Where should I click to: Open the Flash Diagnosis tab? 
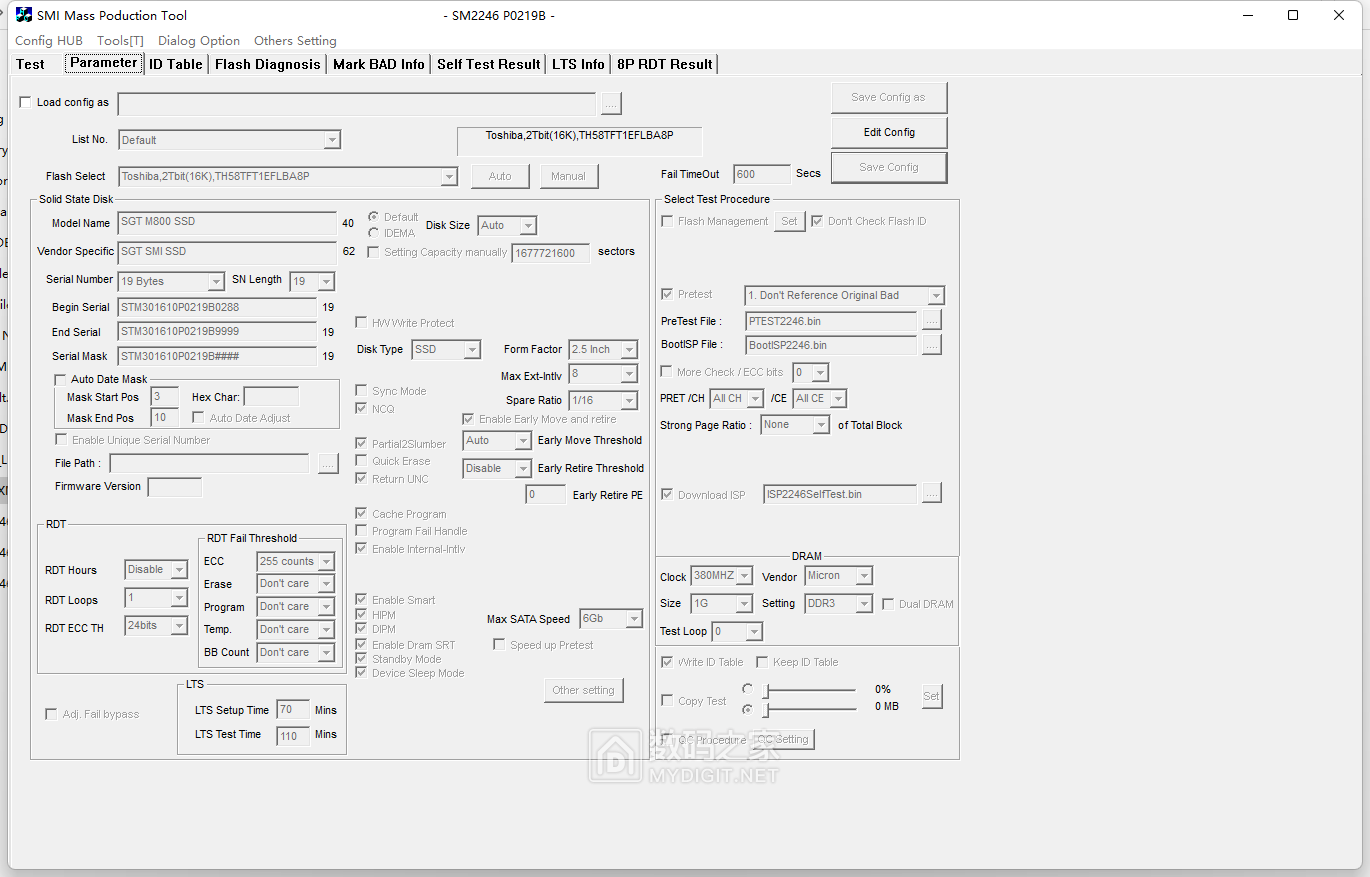pos(267,64)
